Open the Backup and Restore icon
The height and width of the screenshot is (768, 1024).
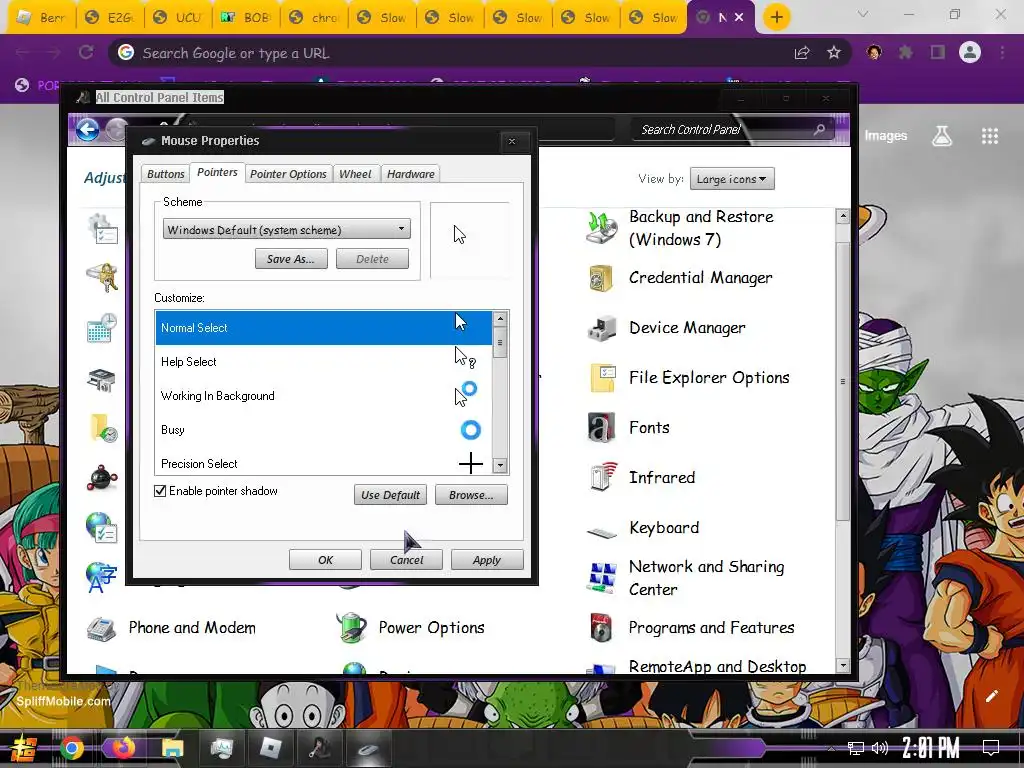(x=601, y=228)
